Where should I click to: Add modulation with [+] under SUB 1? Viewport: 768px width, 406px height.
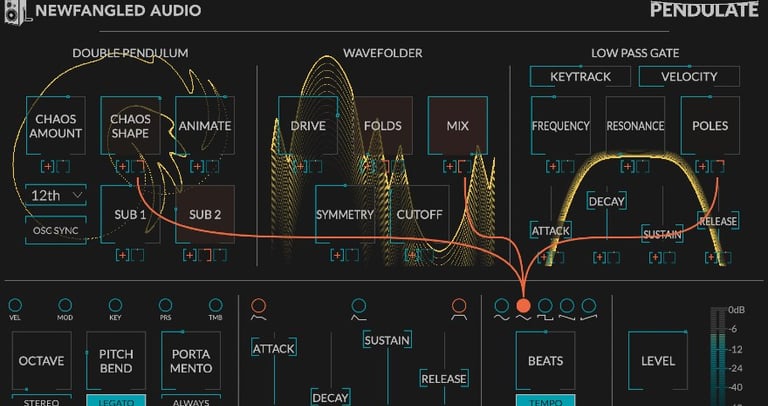[122, 255]
